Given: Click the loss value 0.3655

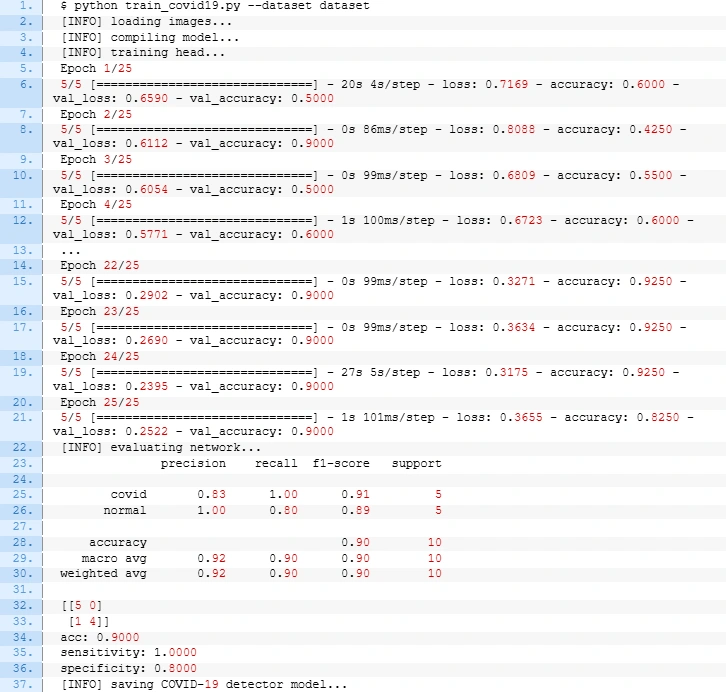Looking at the screenshot, I should click(x=521, y=418).
